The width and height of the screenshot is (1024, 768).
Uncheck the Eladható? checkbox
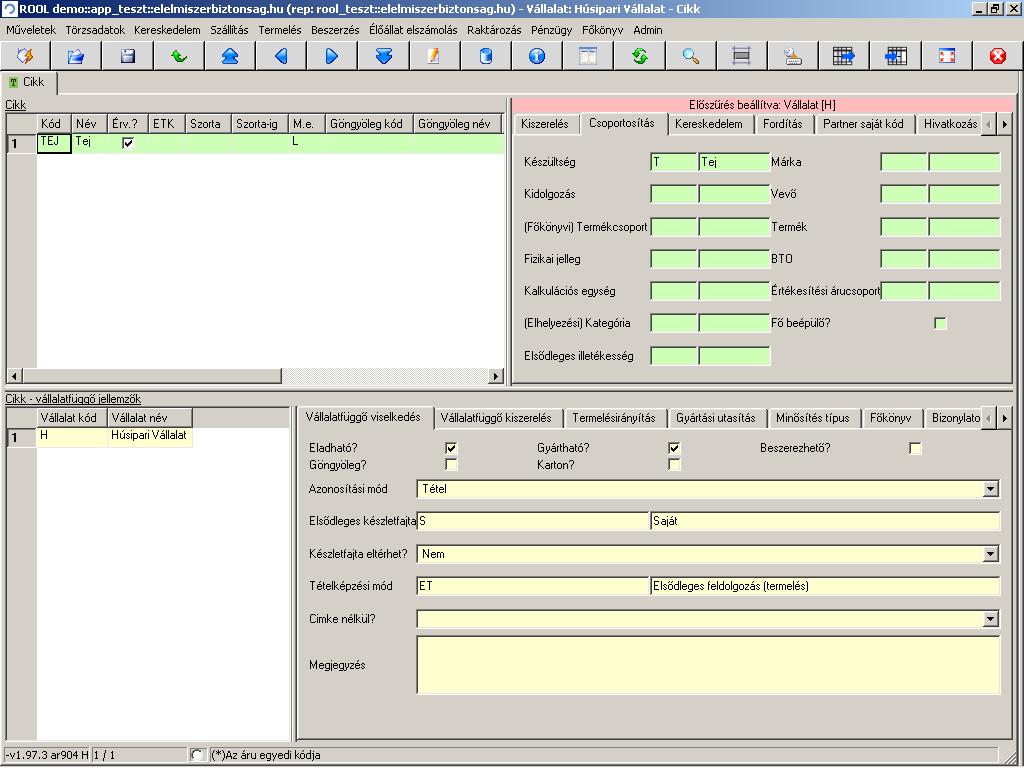pyautogui.click(x=451, y=448)
